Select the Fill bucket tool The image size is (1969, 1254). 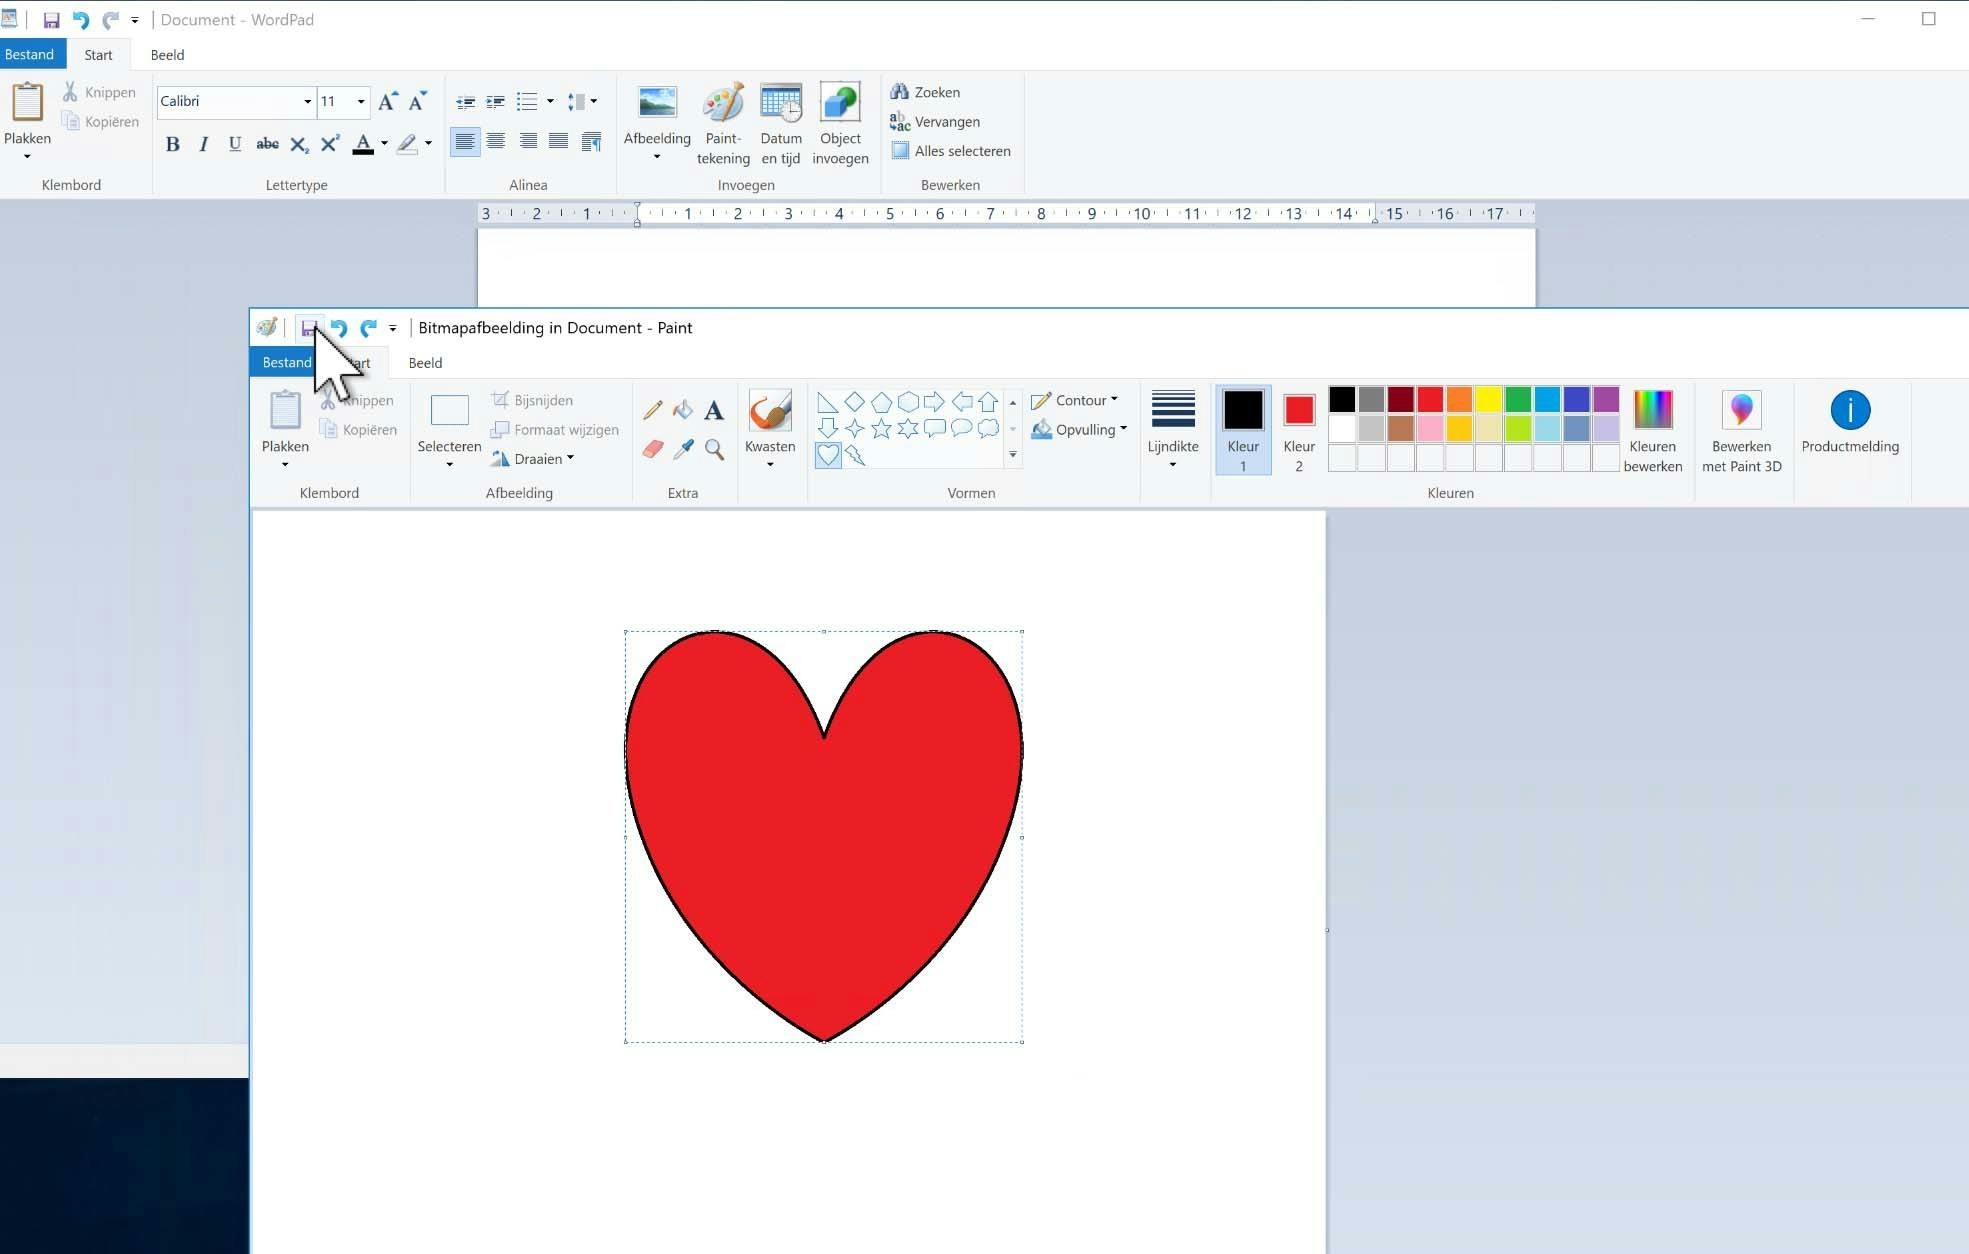click(683, 410)
